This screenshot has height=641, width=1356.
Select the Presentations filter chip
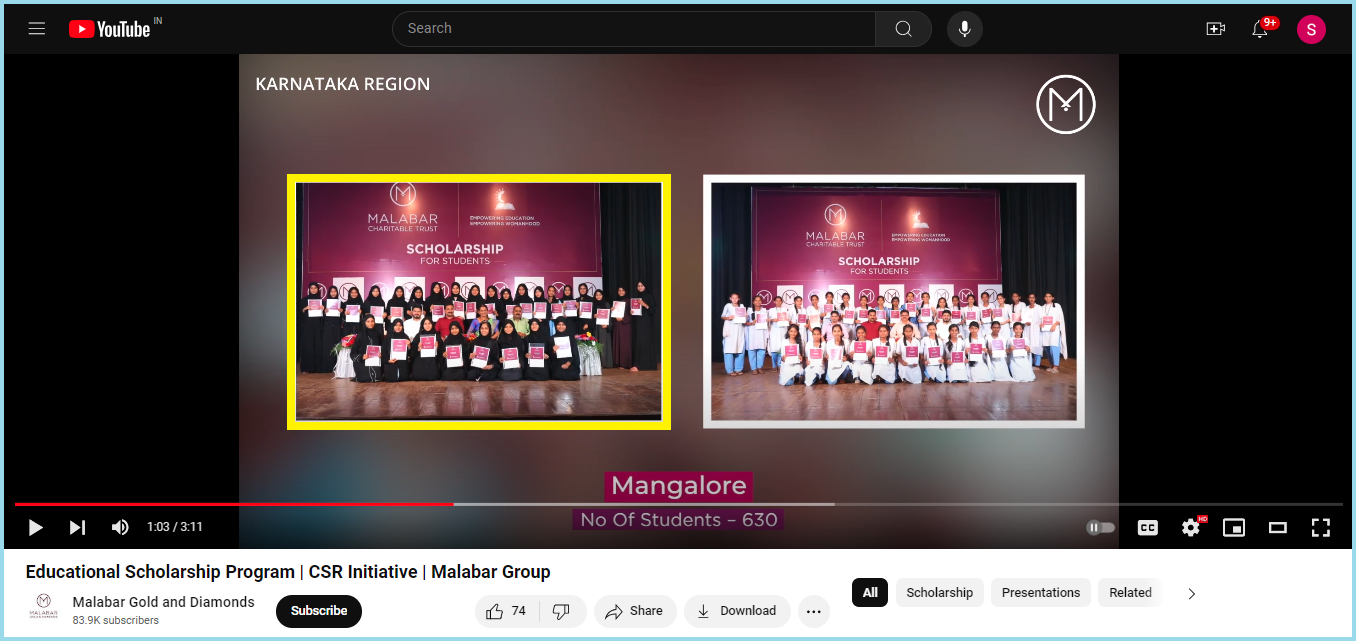click(x=1041, y=592)
